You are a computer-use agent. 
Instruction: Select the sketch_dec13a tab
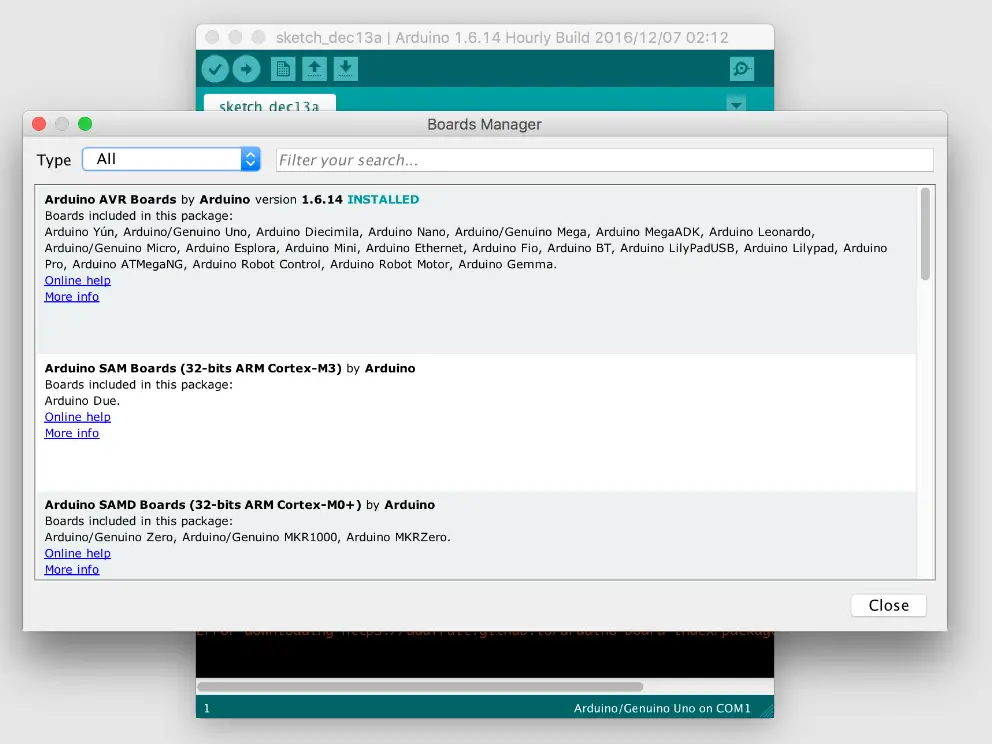270,104
